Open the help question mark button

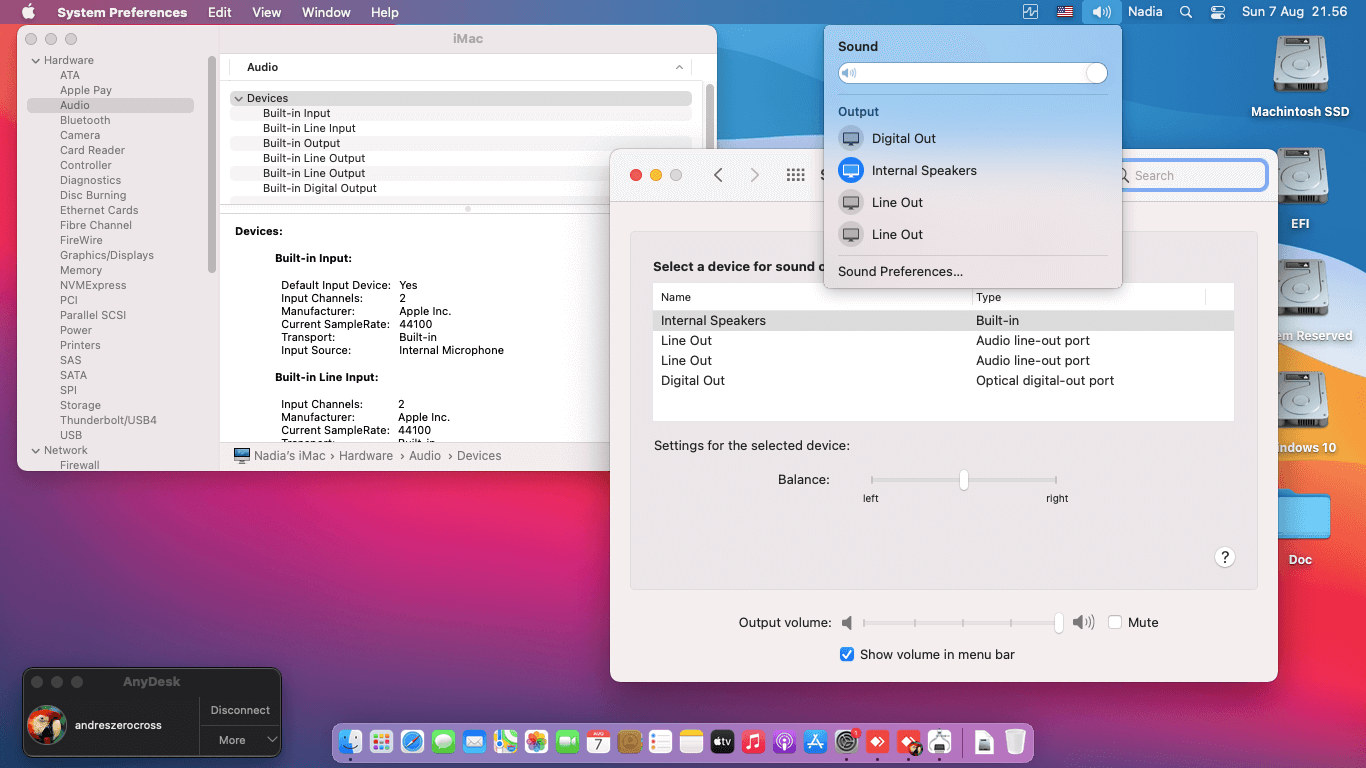1225,558
